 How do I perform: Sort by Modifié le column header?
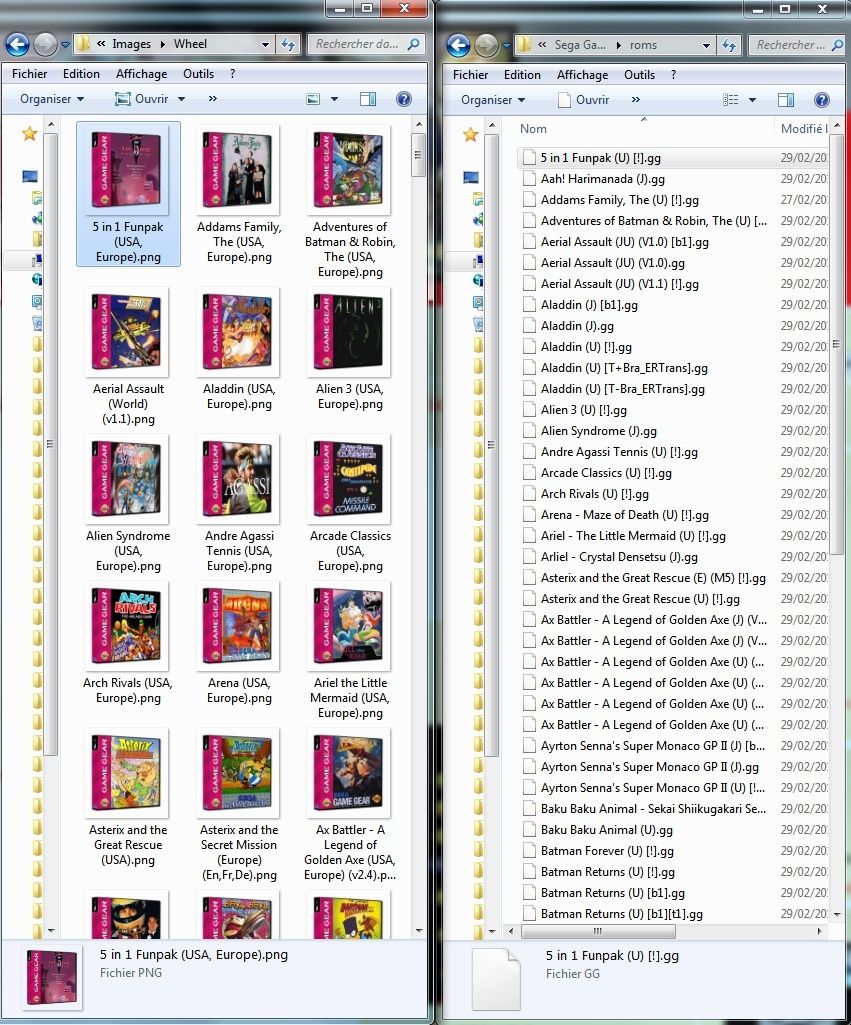(803, 129)
